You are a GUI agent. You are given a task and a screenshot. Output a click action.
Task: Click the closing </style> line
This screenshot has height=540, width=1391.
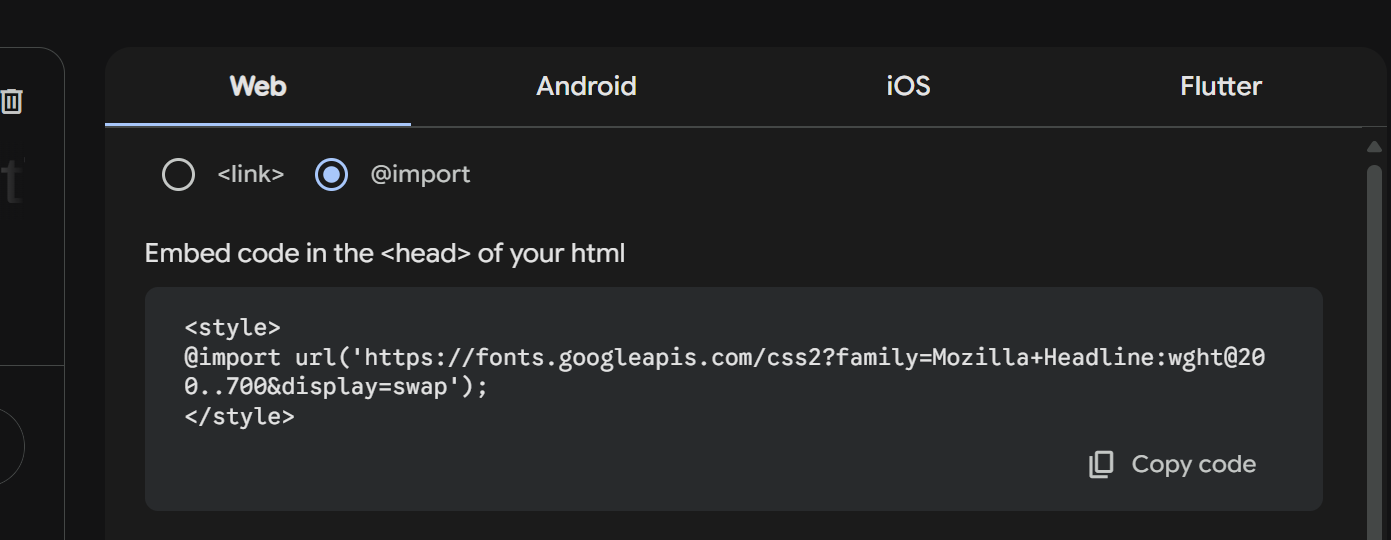point(240,417)
